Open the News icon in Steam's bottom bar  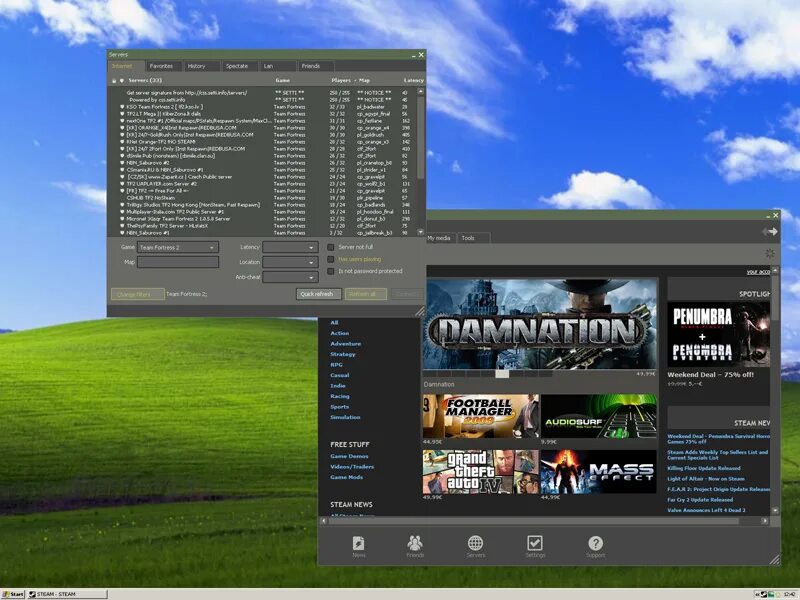pyautogui.click(x=359, y=544)
